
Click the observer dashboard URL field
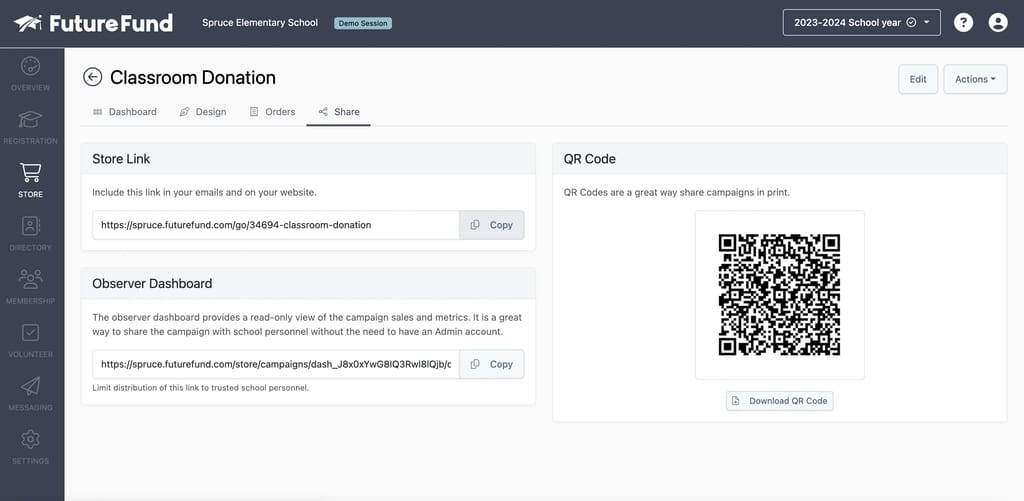pyautogui.click(x=276, y=364)
